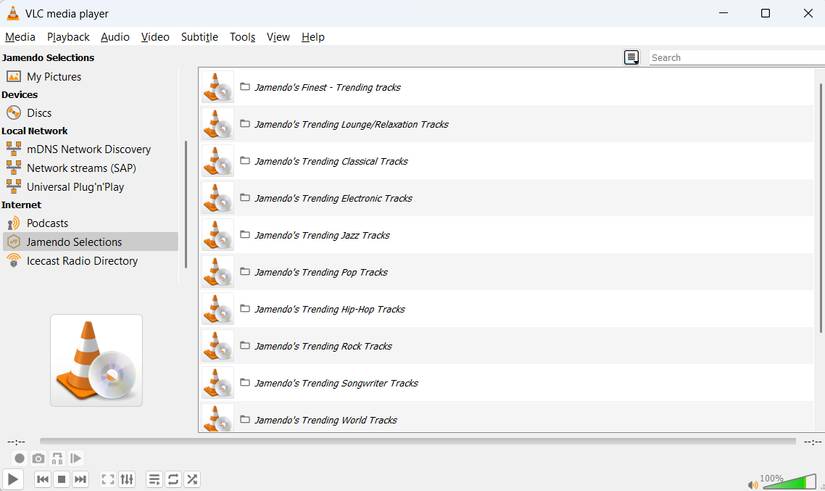Mute audio via speaker icon

753,485
